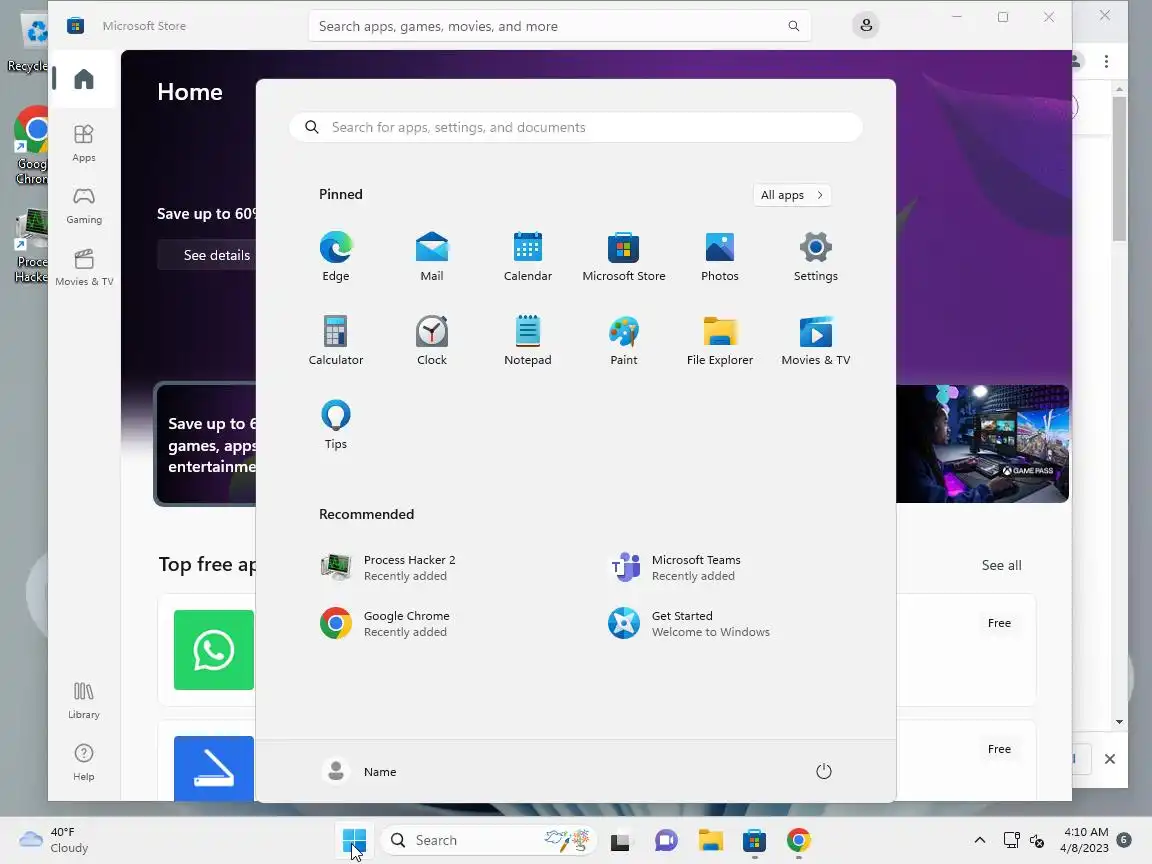
Task: Click the Store search magnifier icon
Action: click(x=793, y=26)
